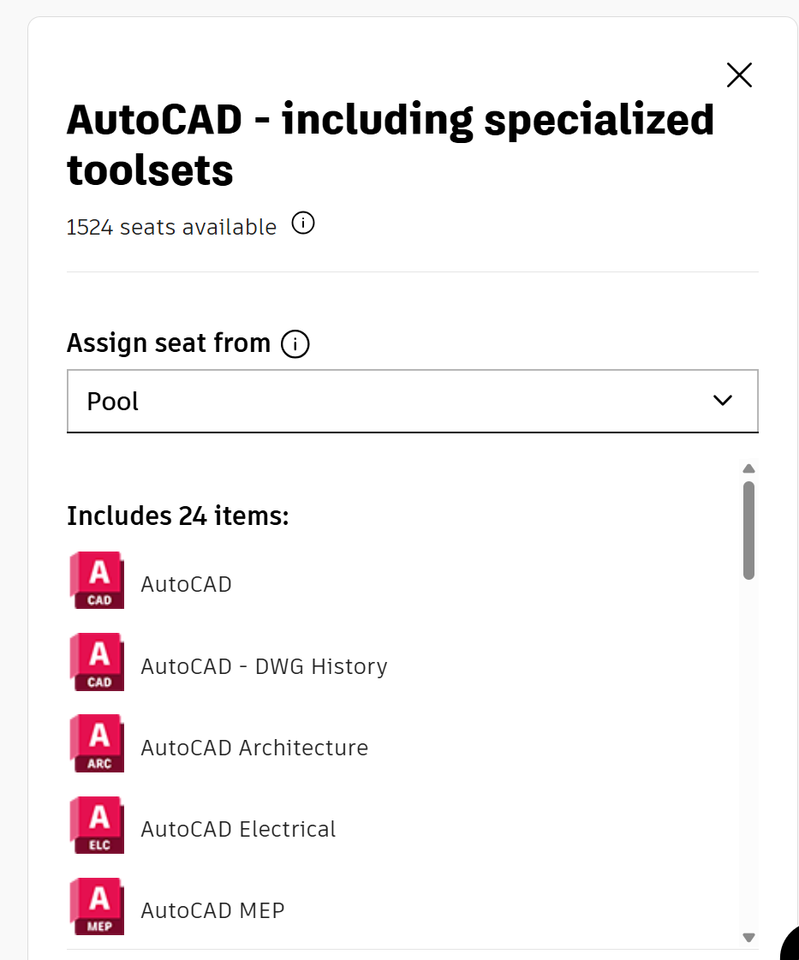Click the items list scrollbar thumb
This screenshot has height=960, width=799.
[748, 530]
